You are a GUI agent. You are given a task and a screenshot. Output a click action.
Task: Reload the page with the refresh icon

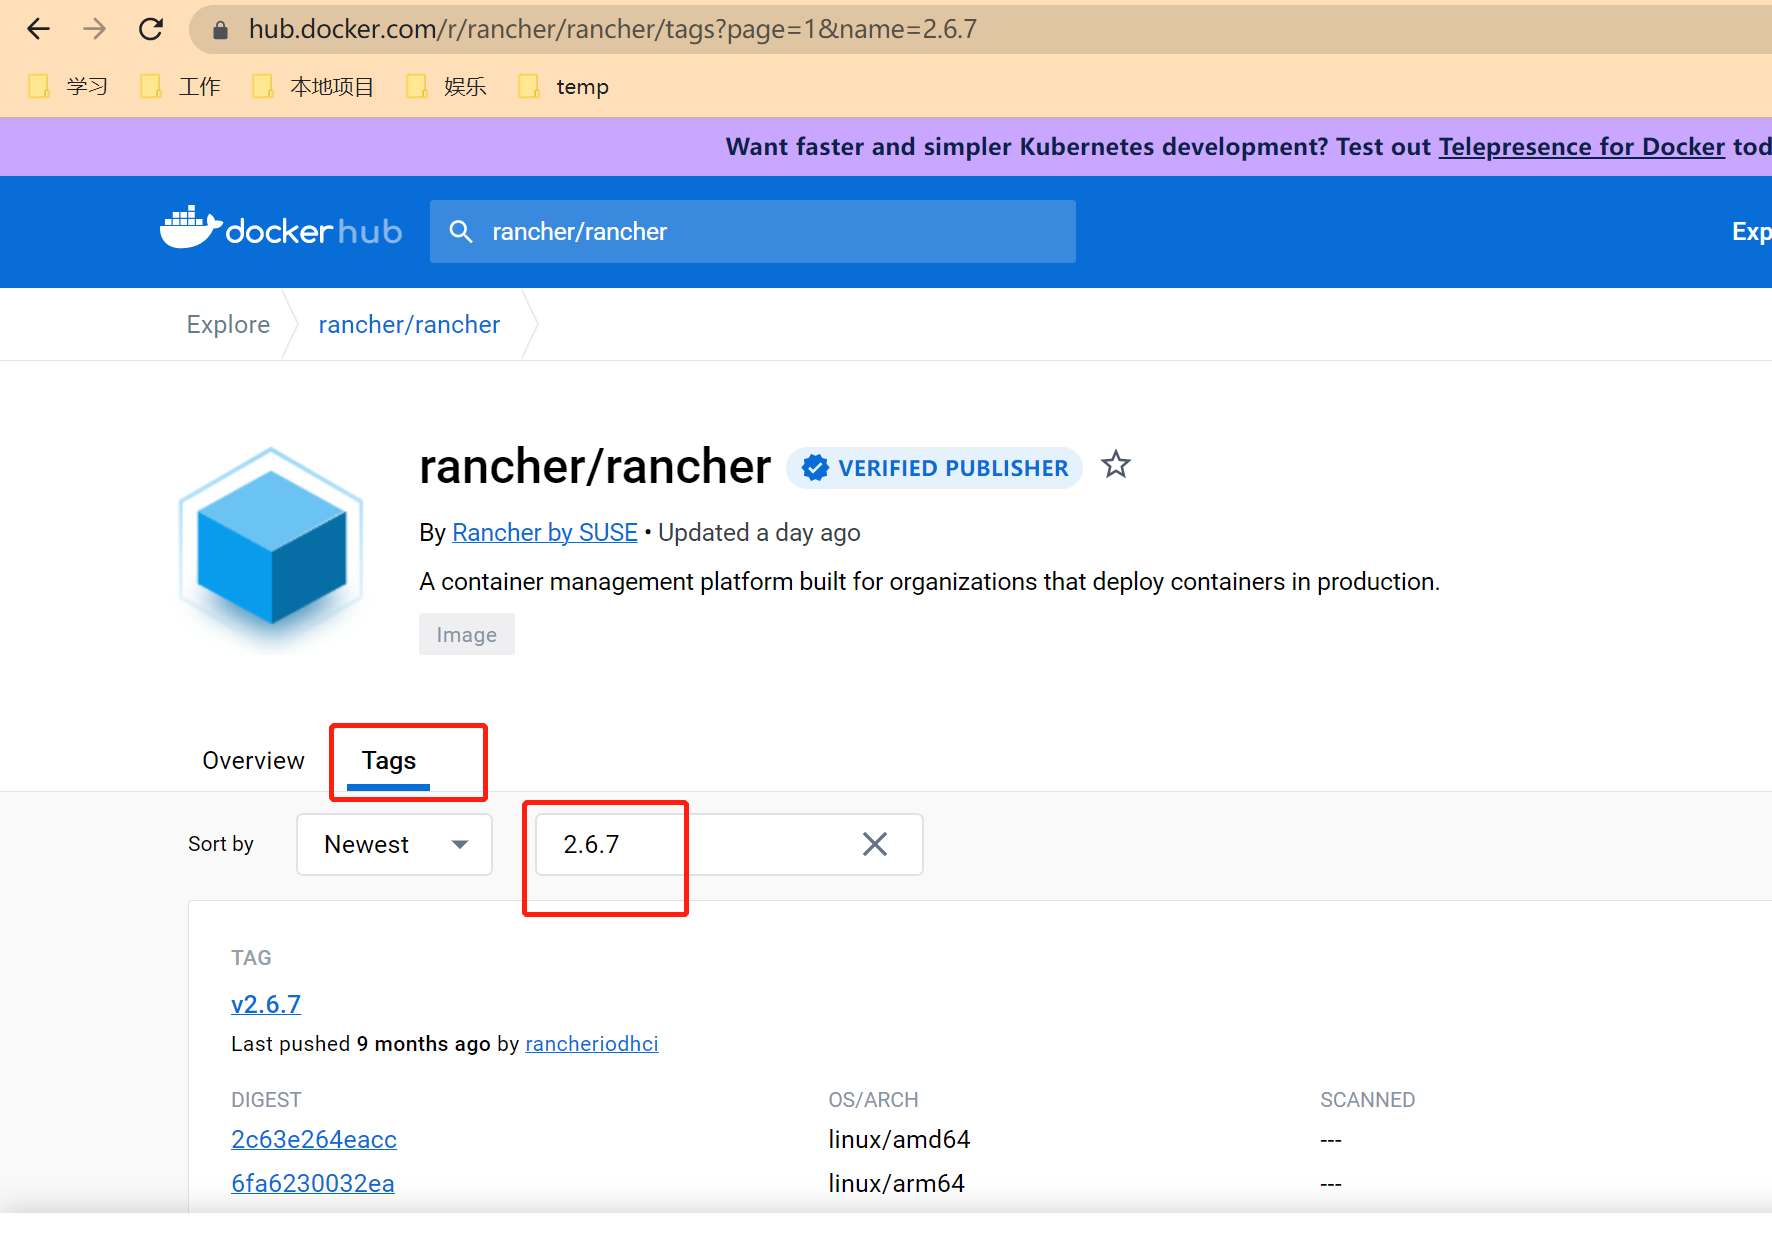[151, 29]
